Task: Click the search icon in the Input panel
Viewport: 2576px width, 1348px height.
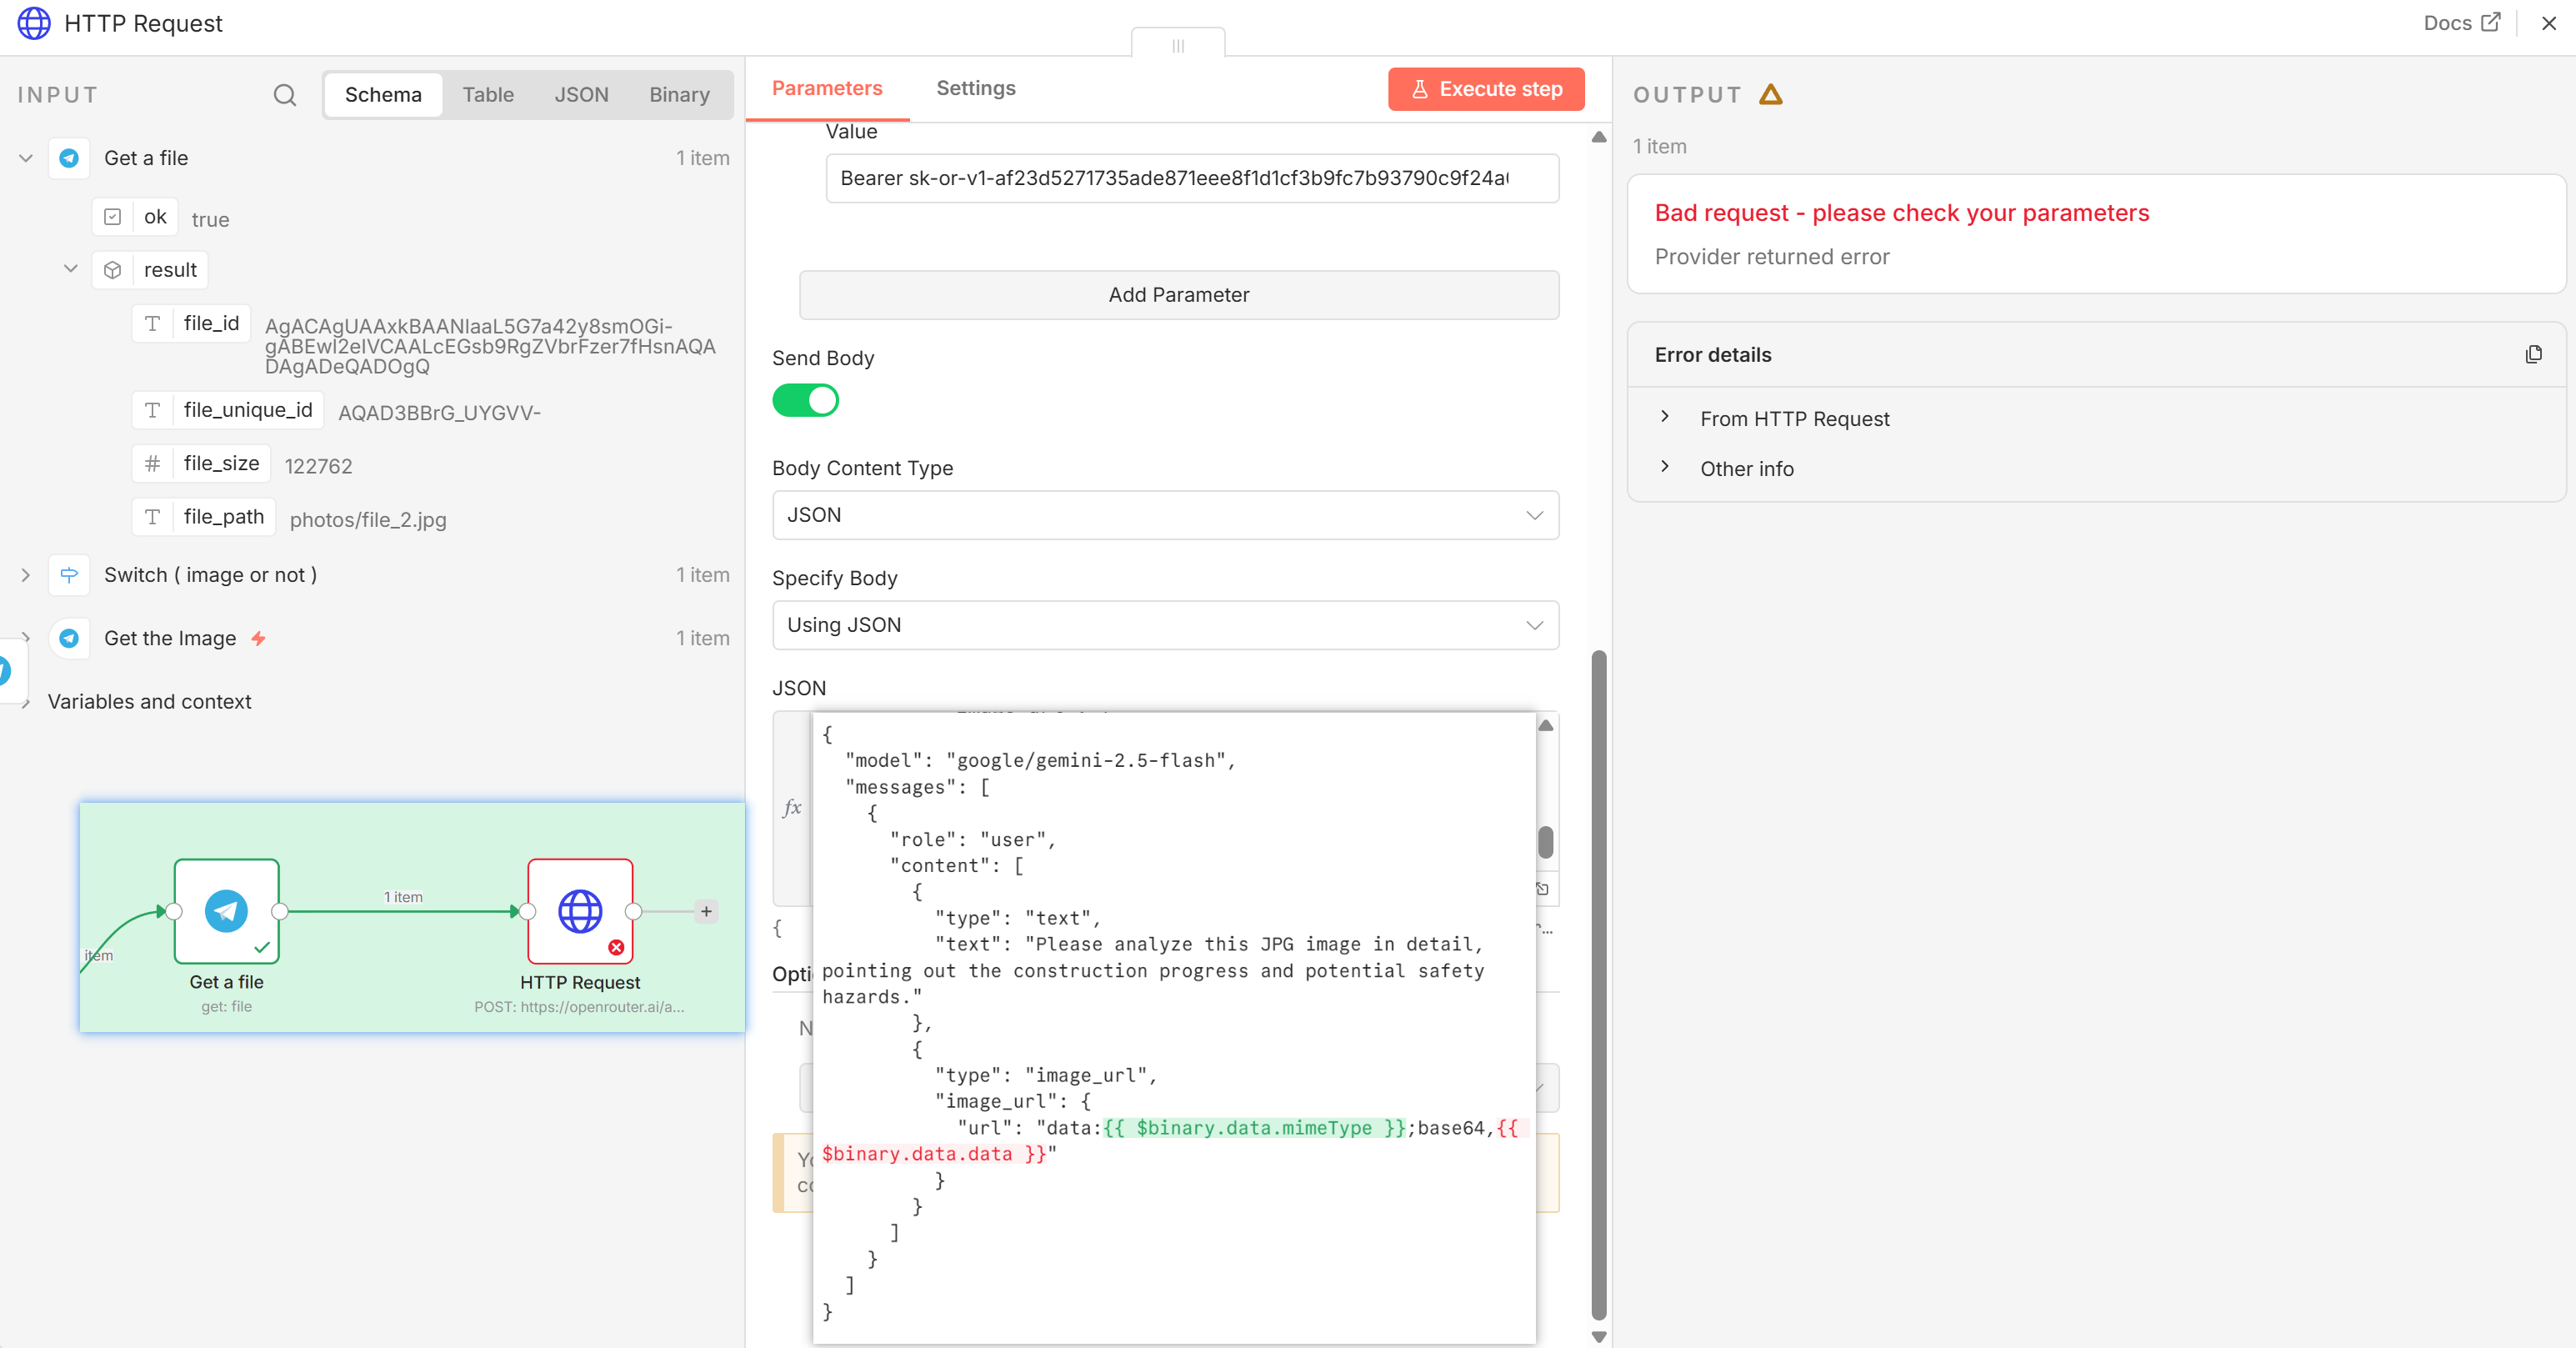Action: click(x=285, y=95)
